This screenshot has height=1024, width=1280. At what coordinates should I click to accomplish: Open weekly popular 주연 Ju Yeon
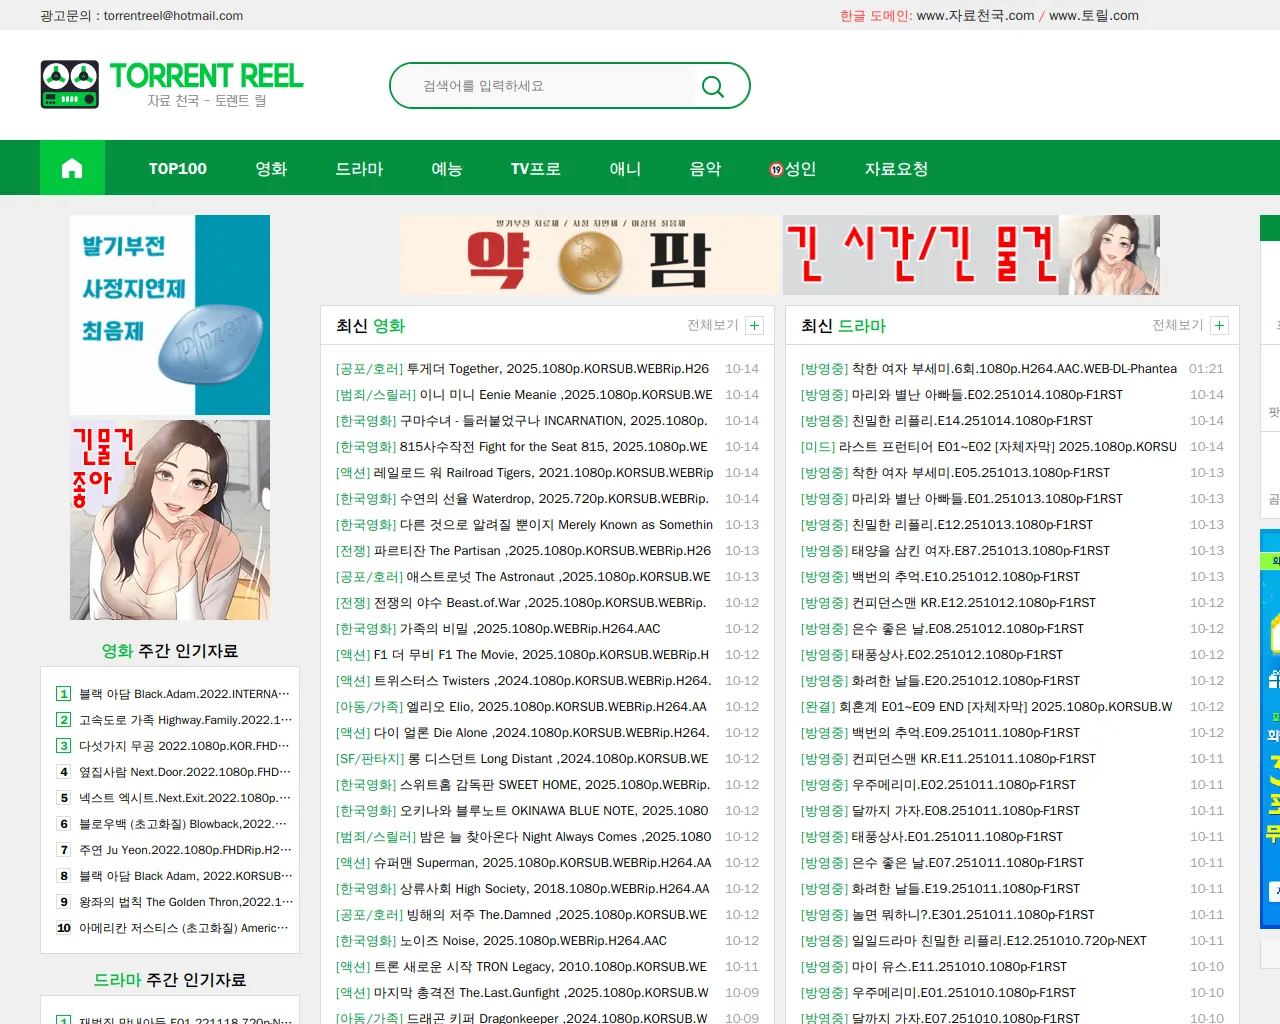coord(185,850)
